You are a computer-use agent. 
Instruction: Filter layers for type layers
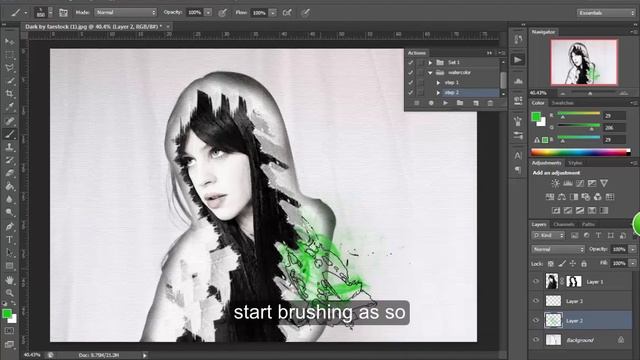pyautogui.click(x=598, y=236)
